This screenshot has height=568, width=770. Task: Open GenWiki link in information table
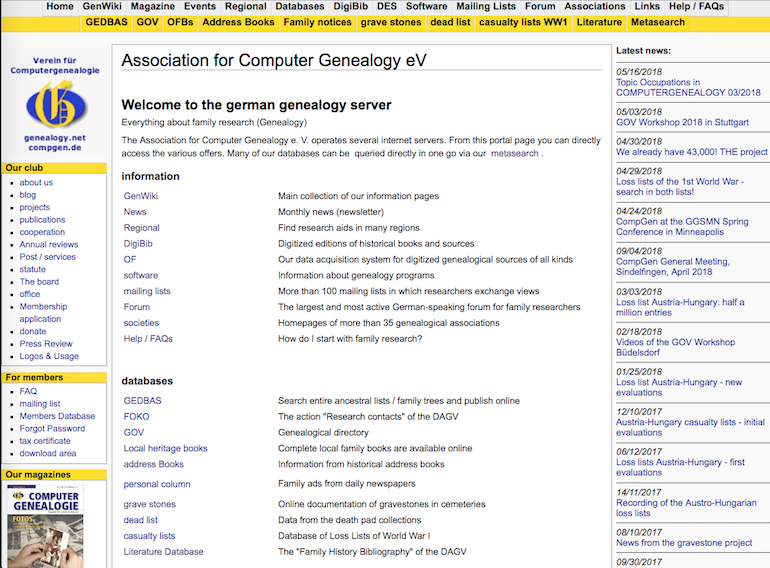tap(141, 196)
